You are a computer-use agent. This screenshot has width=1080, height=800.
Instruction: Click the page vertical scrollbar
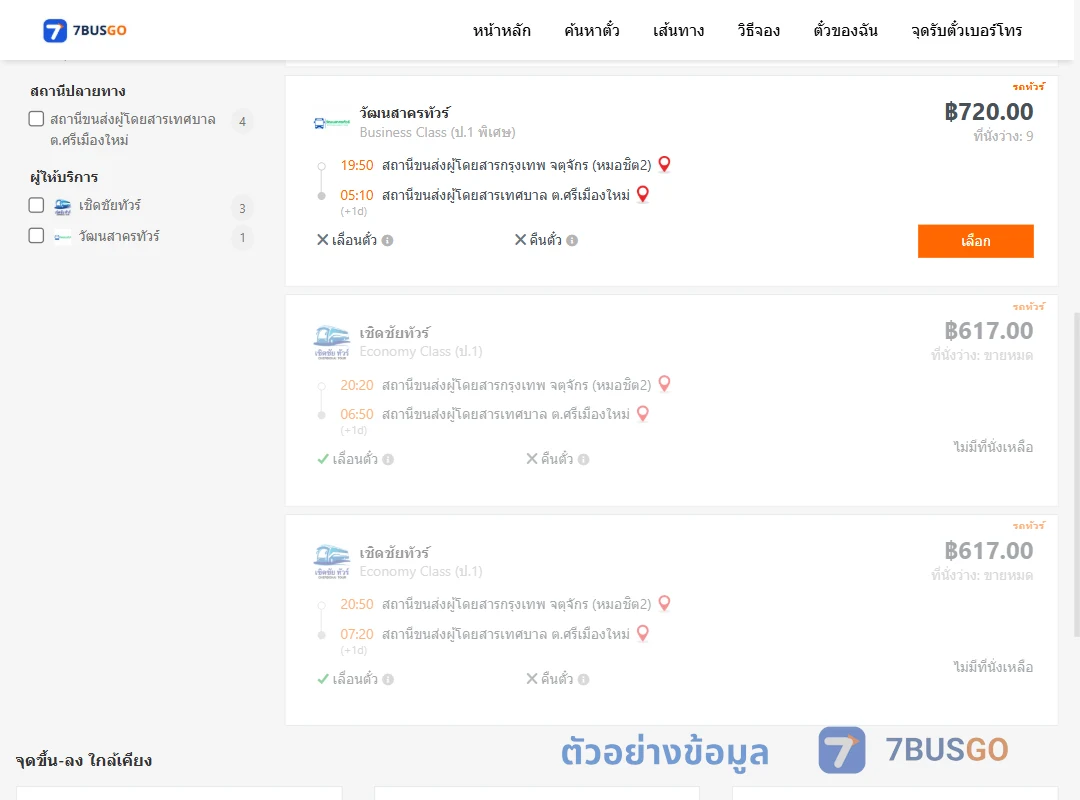coord(1076,475)
